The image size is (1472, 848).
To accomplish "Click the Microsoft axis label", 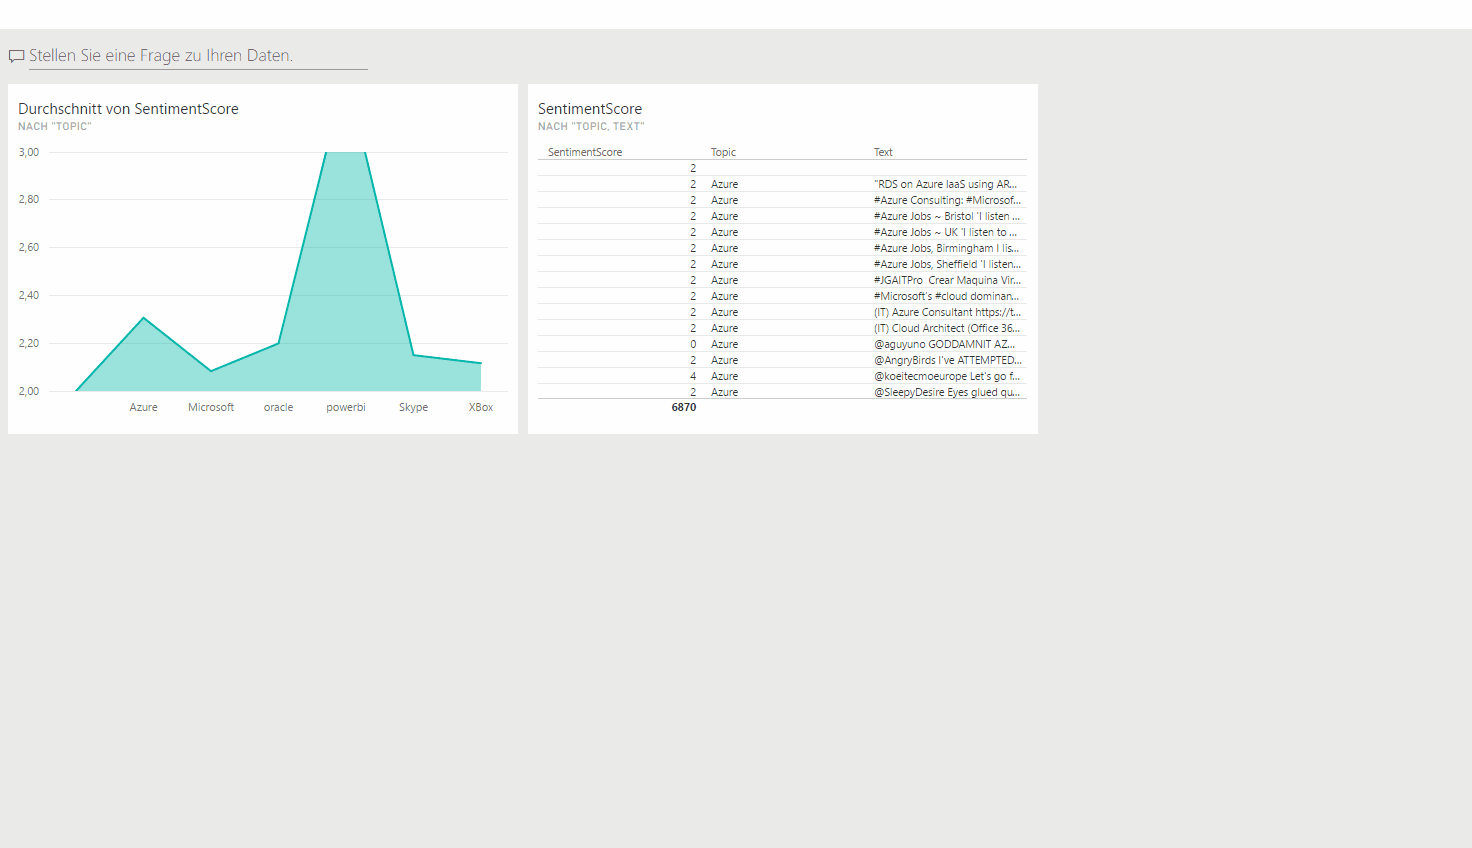I will (211, 408).
